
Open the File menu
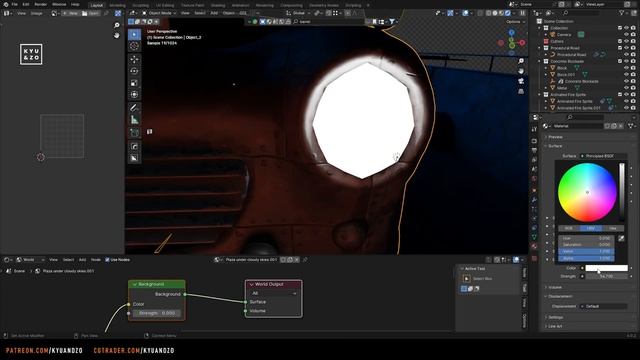point(15,4)
